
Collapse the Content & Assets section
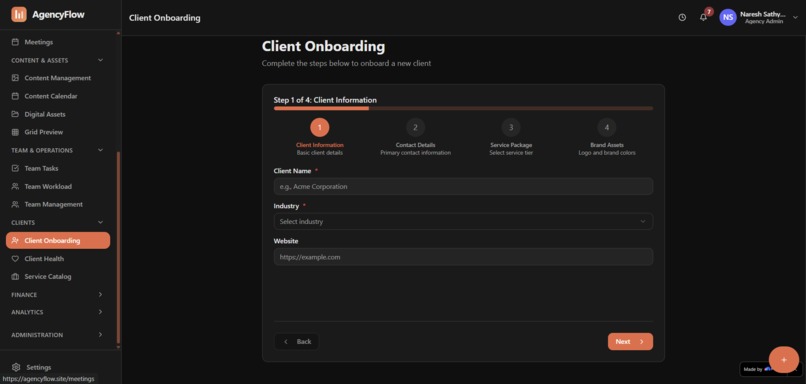tap(100, 60)
